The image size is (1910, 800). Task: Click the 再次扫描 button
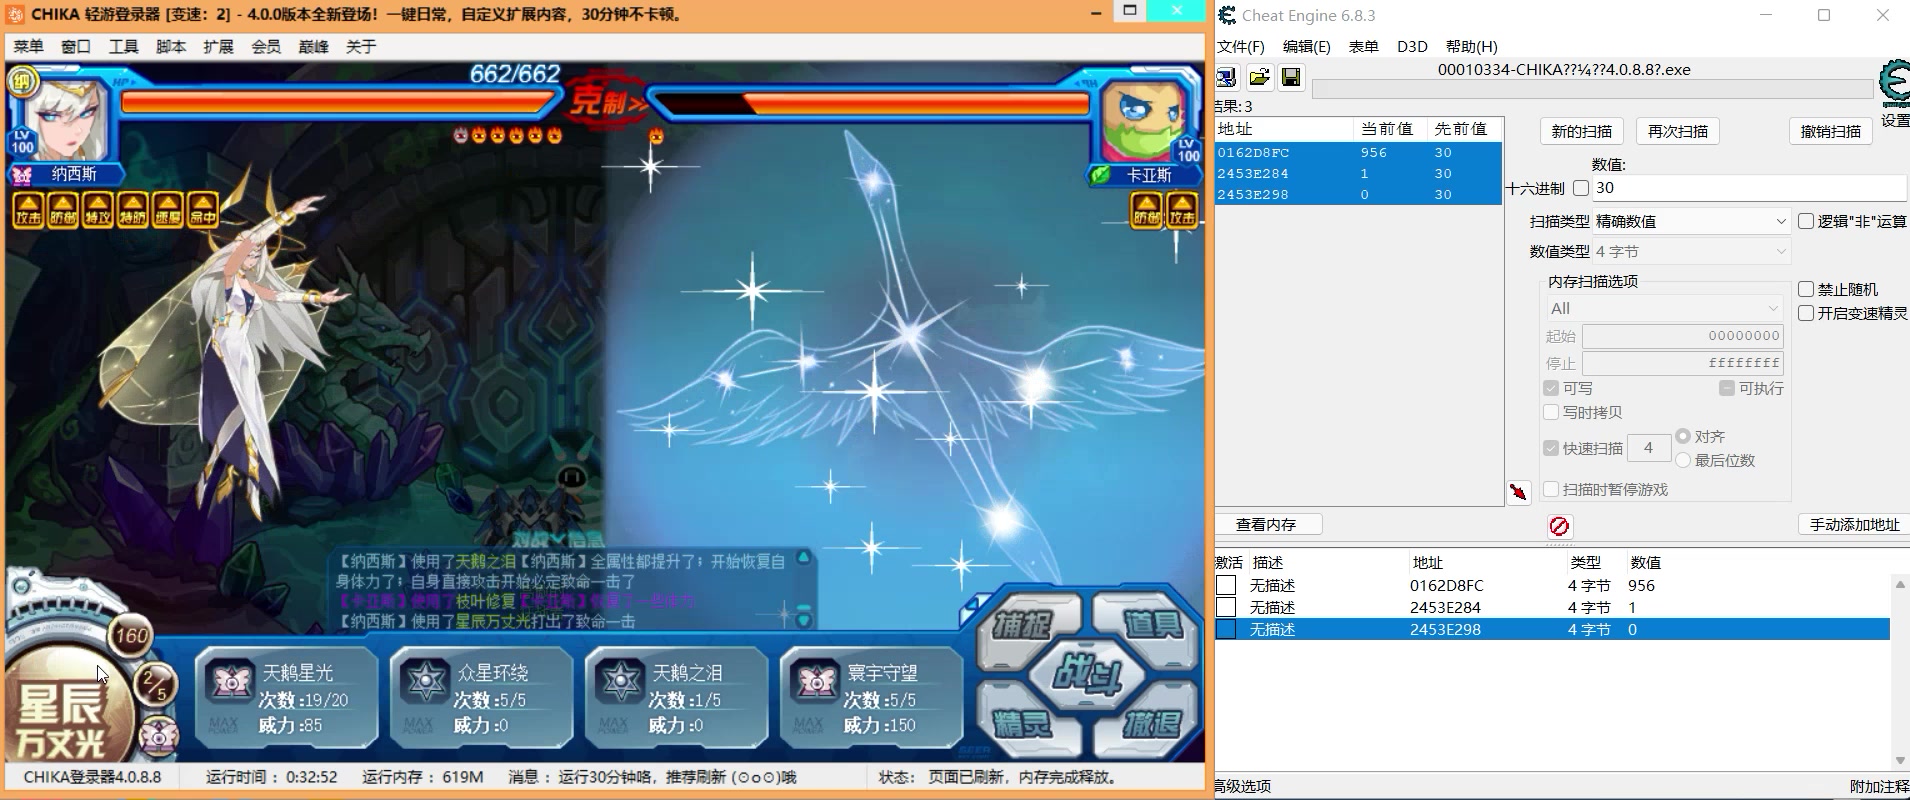coord(1677,131)
